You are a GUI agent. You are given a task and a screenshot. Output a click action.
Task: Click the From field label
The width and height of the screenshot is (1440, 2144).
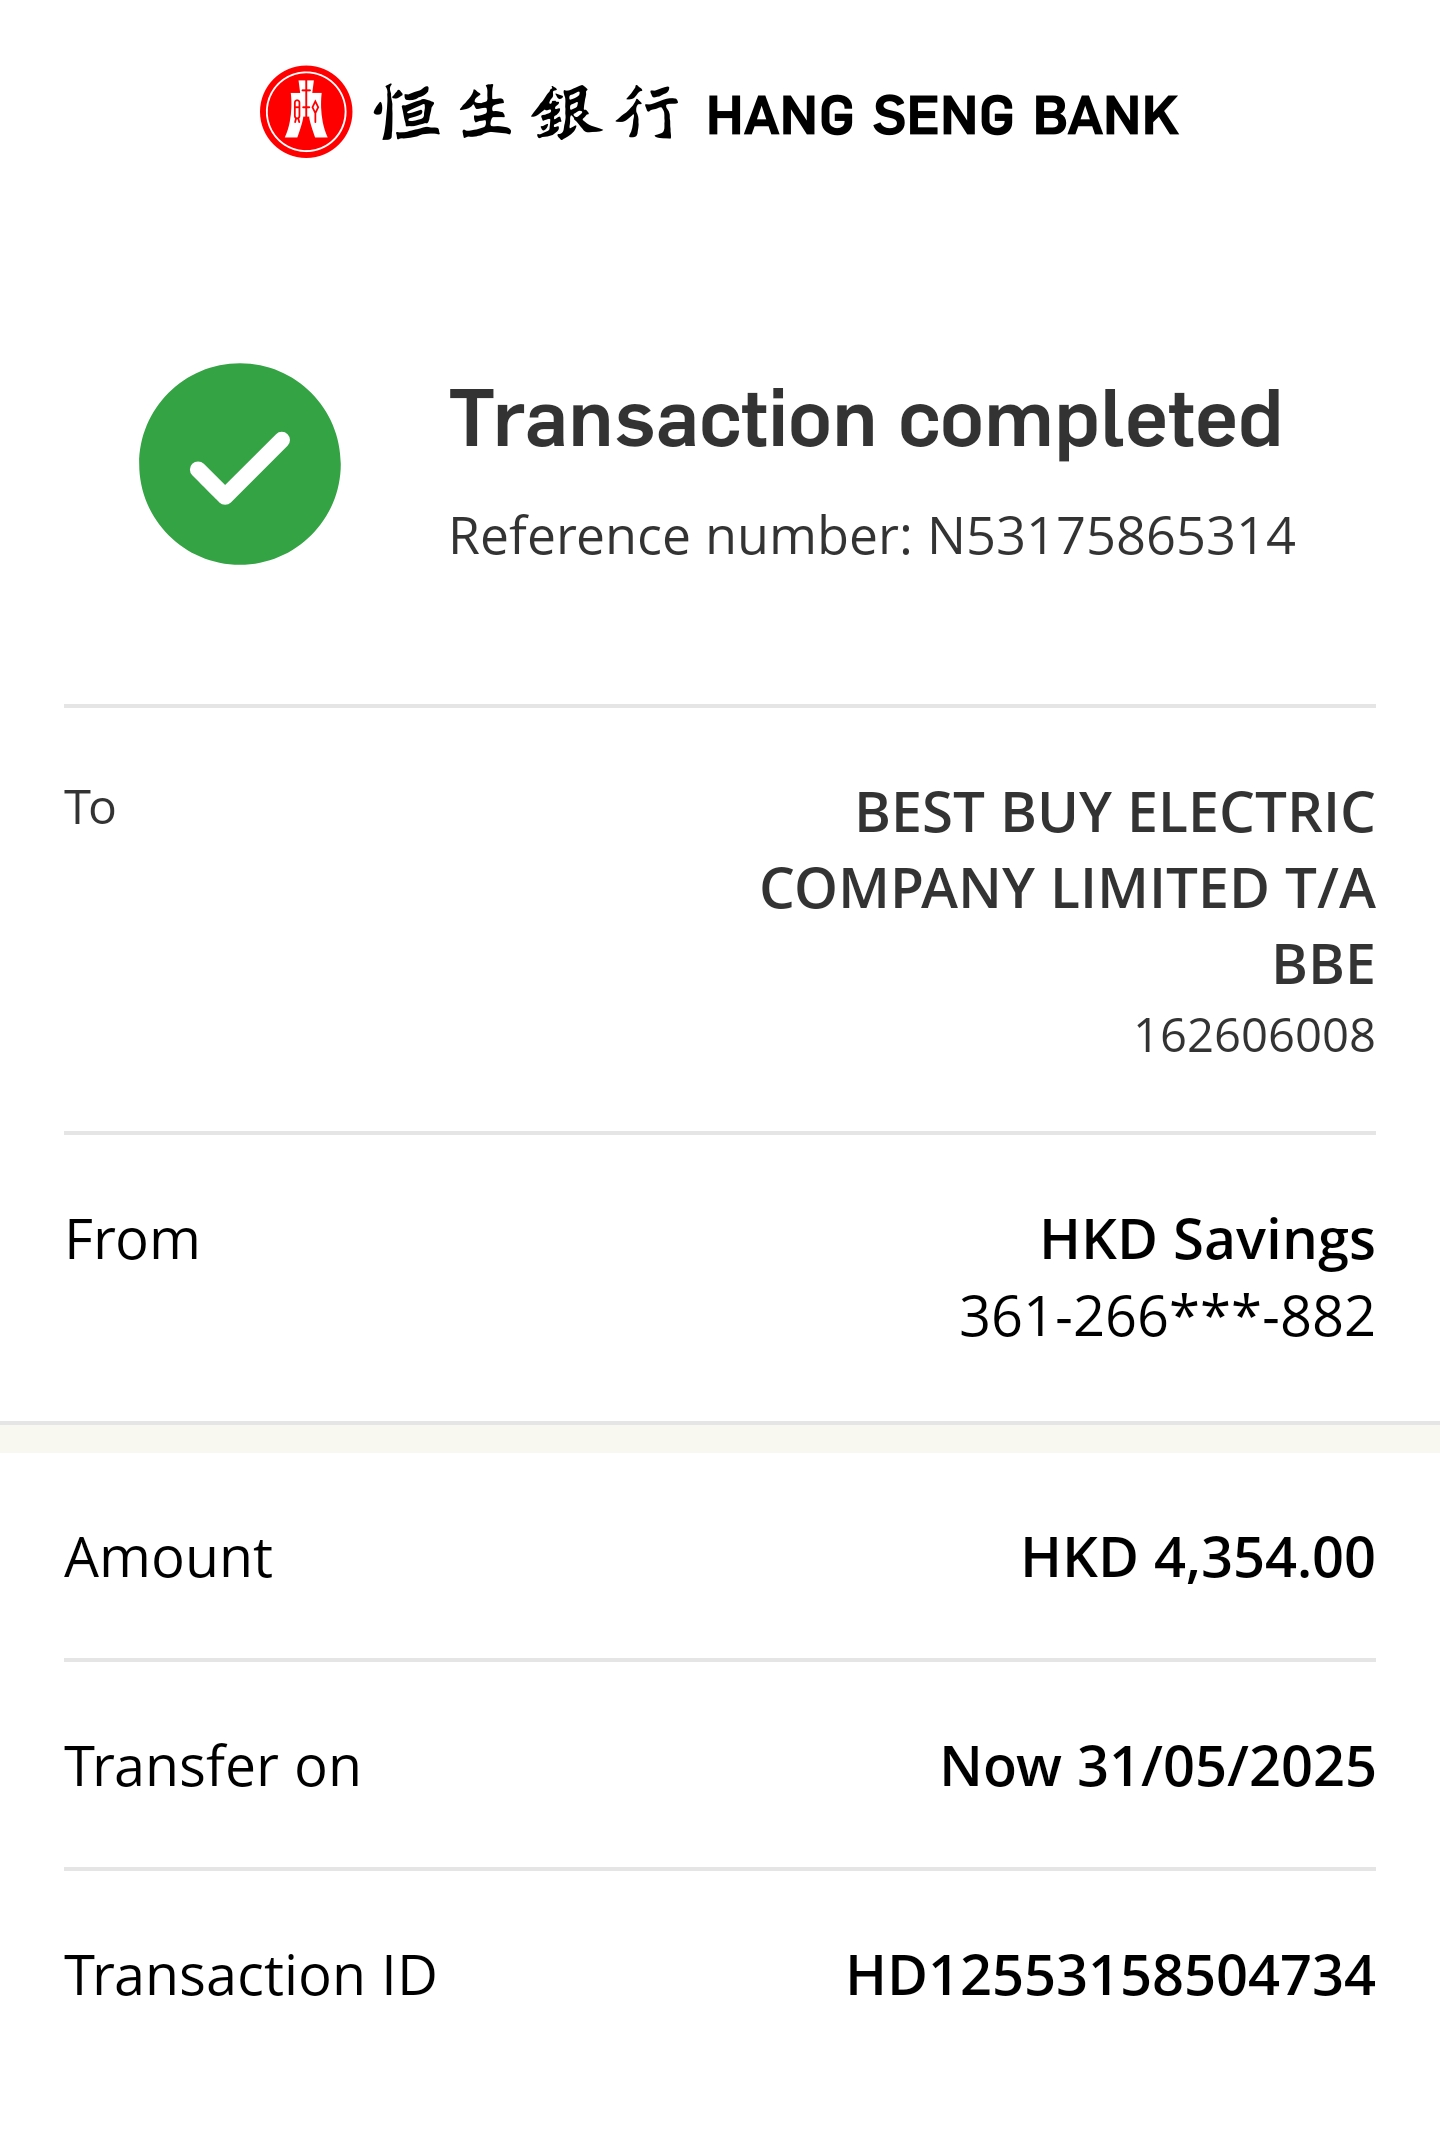(132, 1240)
